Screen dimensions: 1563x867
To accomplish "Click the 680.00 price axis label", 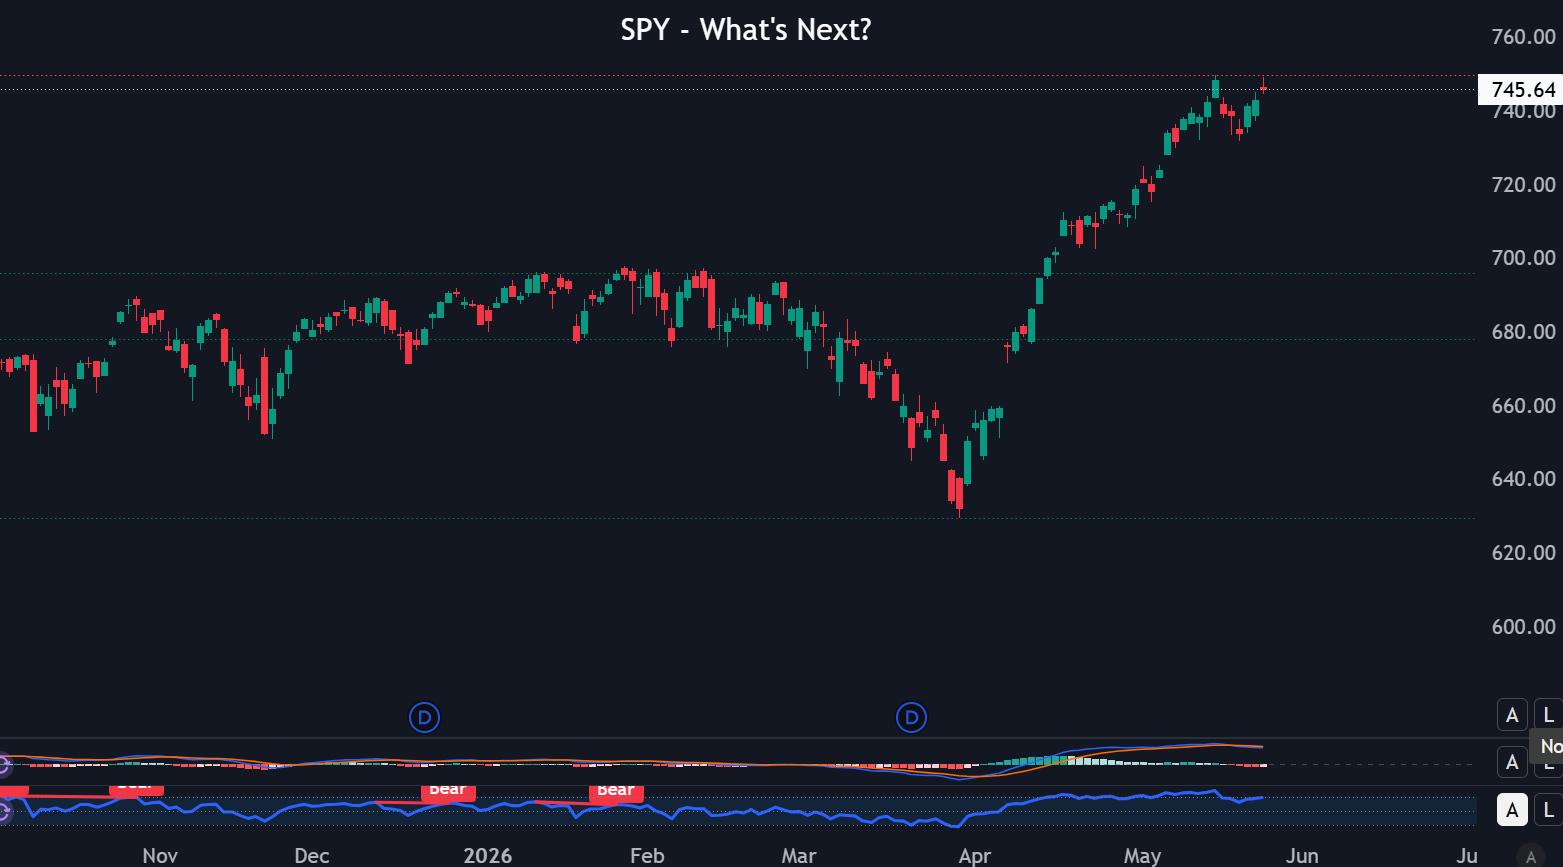I will coord(1523,332).
